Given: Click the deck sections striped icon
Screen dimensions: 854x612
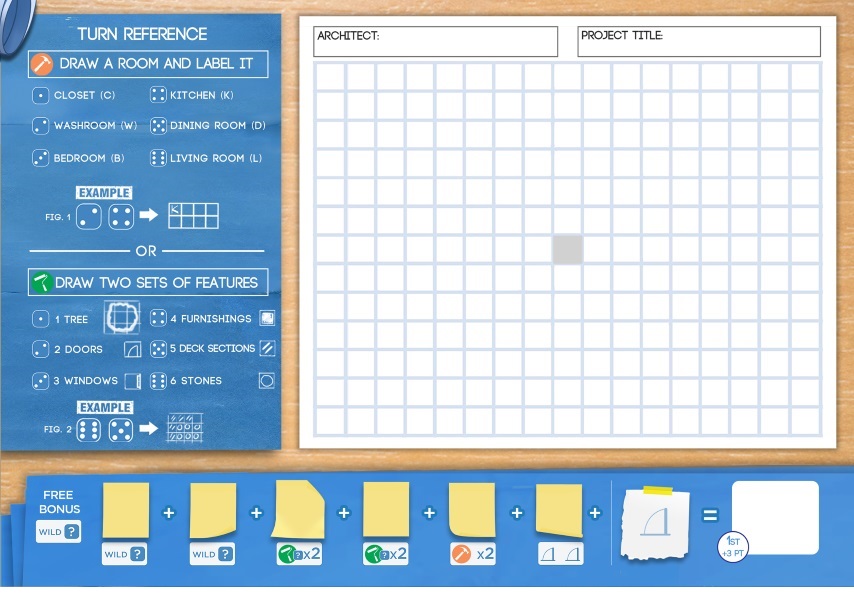Looking at the screenshot, I should coord(267,349).
